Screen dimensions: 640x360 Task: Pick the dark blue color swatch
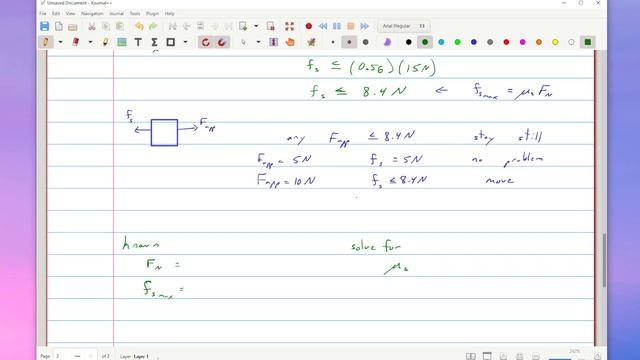tap(474, 42)
